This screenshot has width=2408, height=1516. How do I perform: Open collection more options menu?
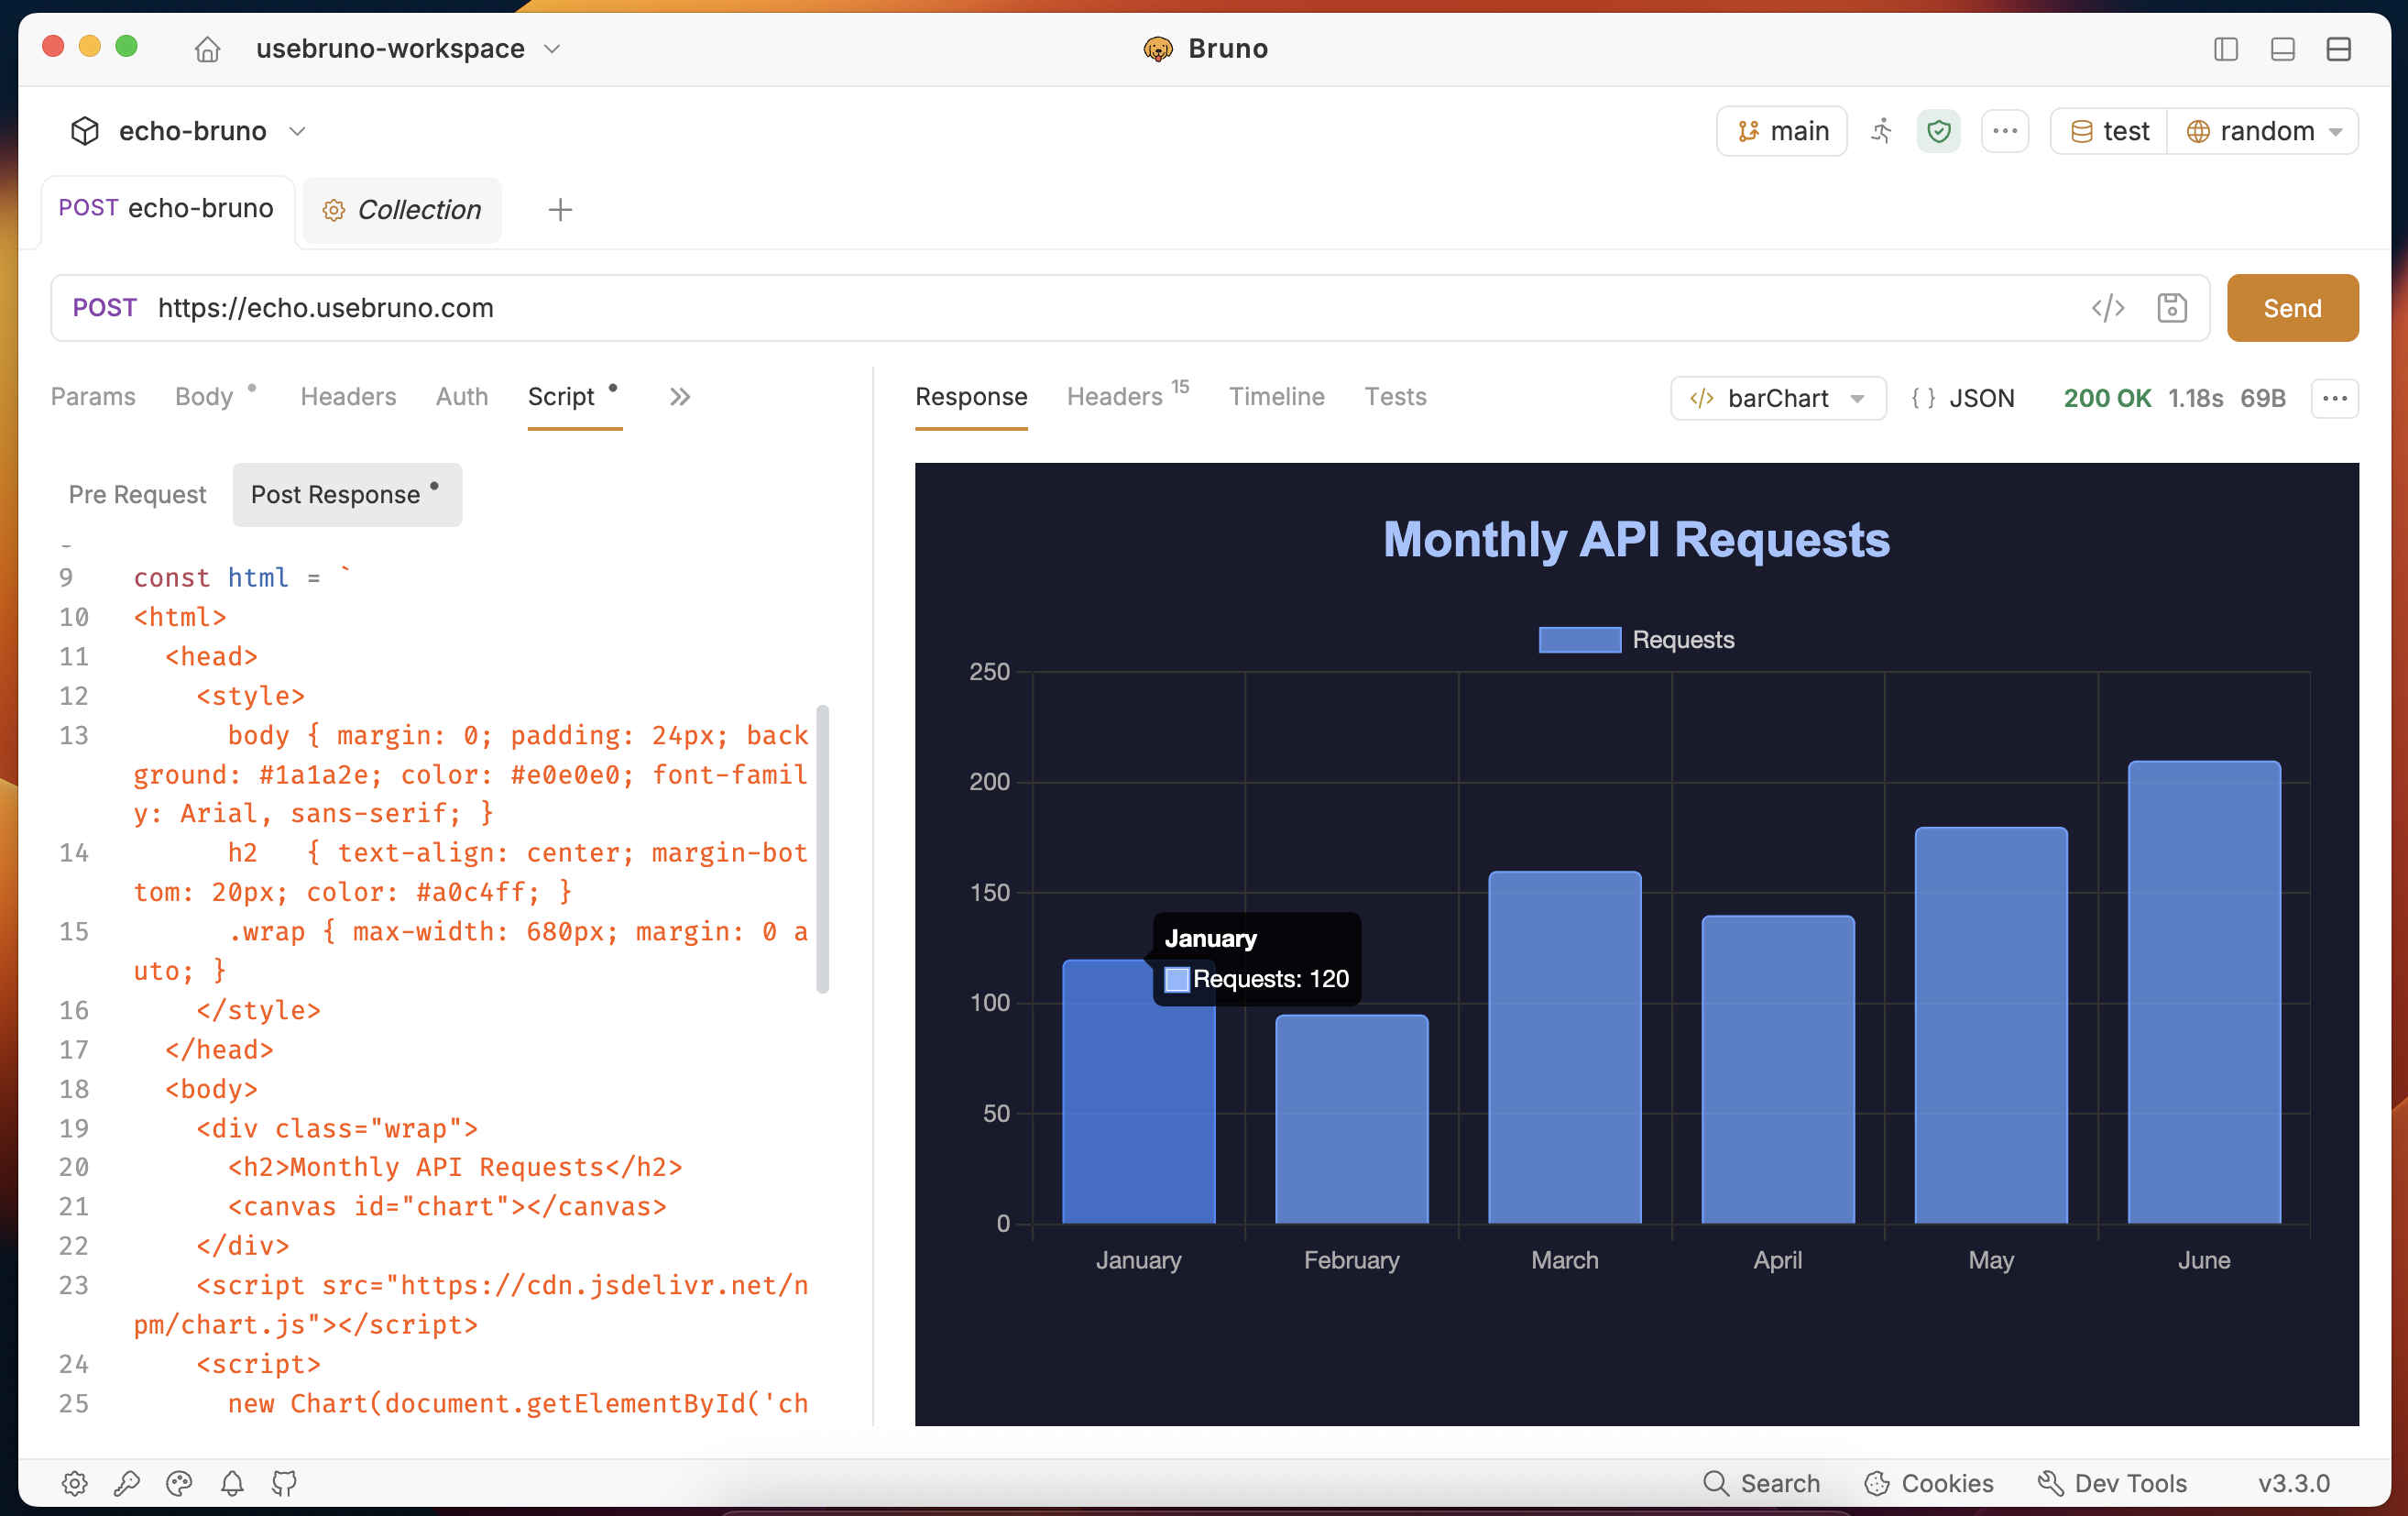click(2005, 131)
